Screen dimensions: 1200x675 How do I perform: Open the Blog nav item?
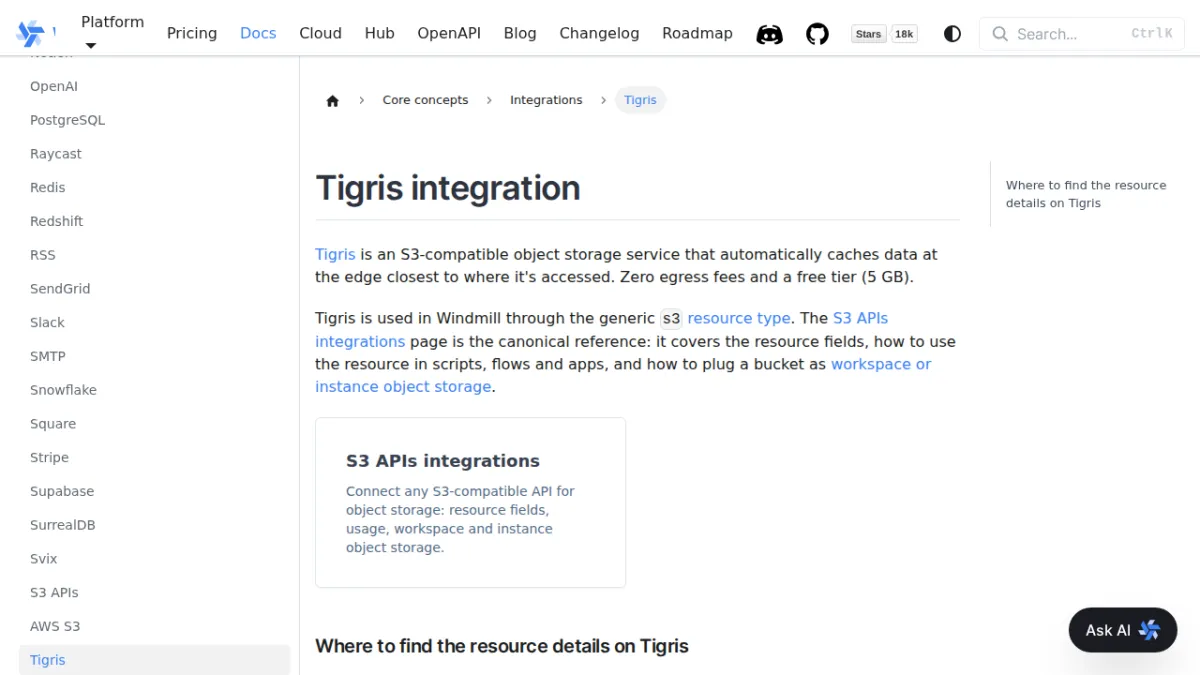coord(520,33)
